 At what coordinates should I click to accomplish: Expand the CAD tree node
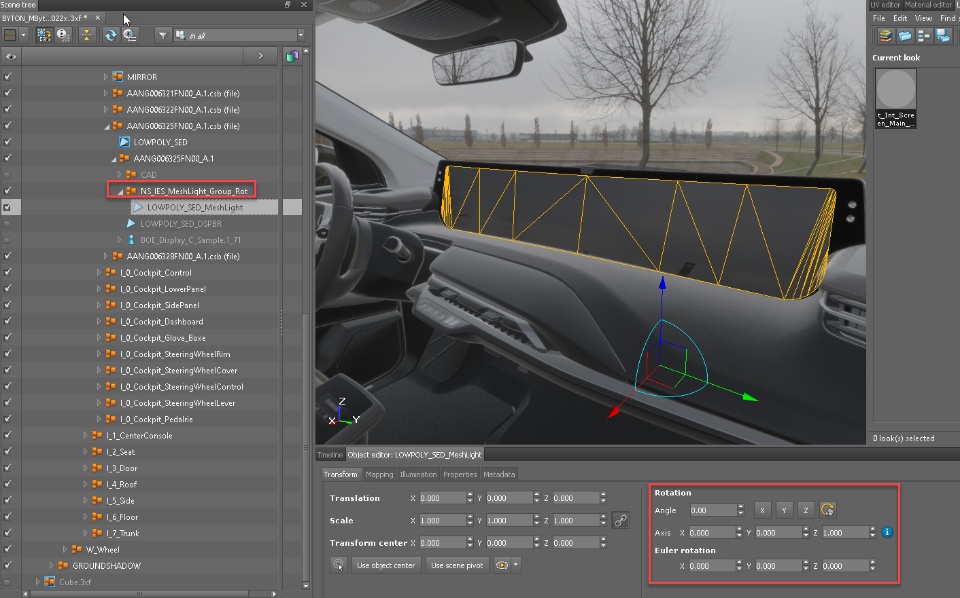(x=119, y=174)
